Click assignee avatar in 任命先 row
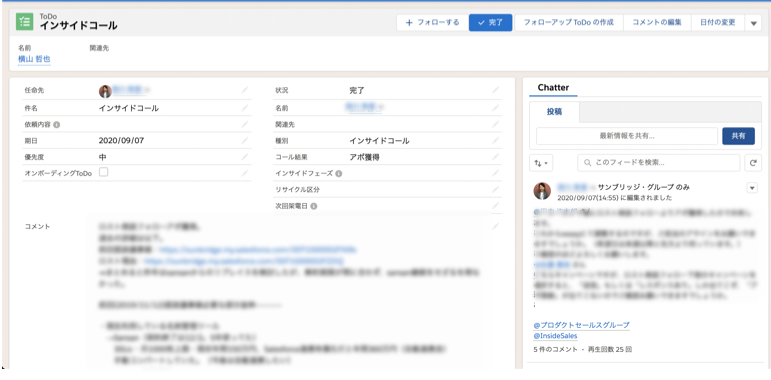 coord(105,91)
